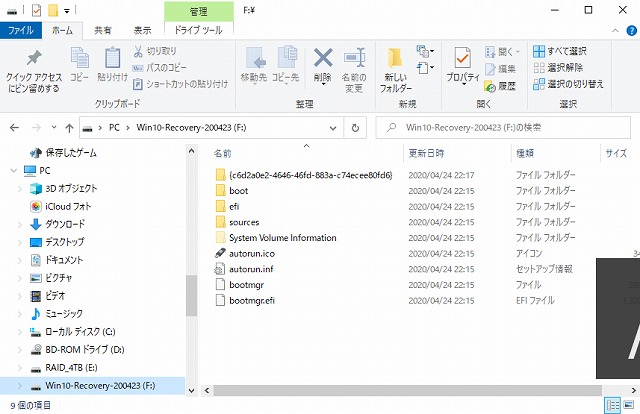Click the 管理 (Manage) contextual tab
640x414 pixels.
(x=199, y=11)
